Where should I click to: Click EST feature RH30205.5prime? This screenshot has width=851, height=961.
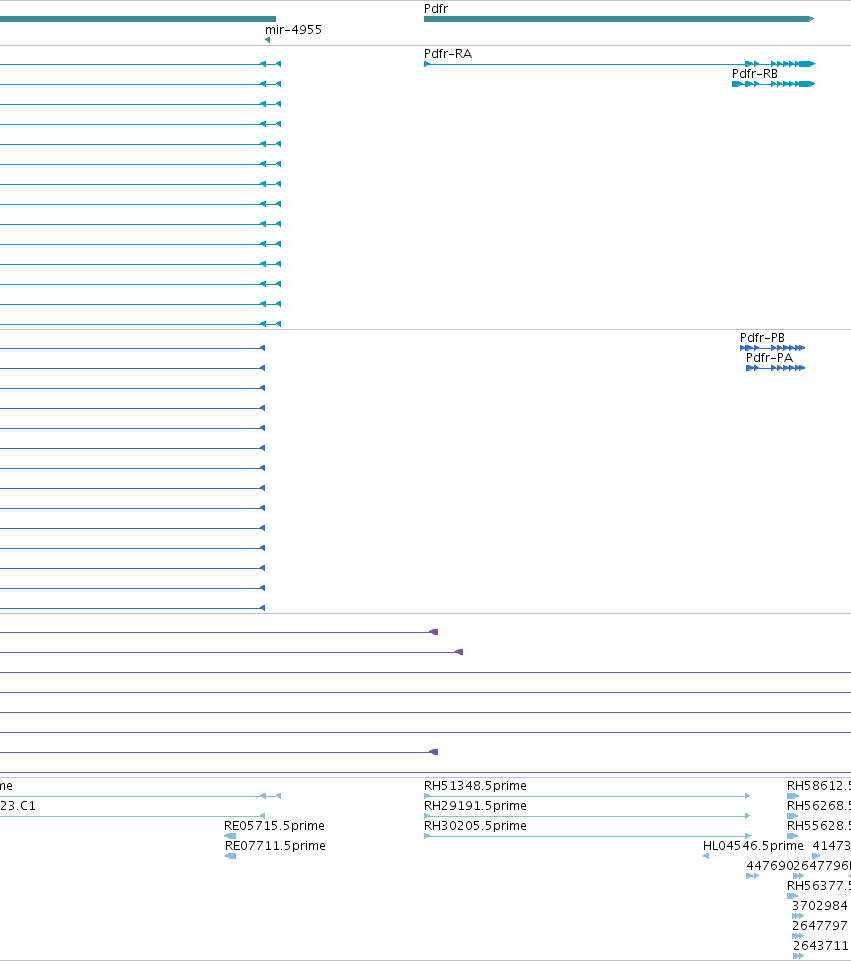pyautogui.click(x=475, y=826)
